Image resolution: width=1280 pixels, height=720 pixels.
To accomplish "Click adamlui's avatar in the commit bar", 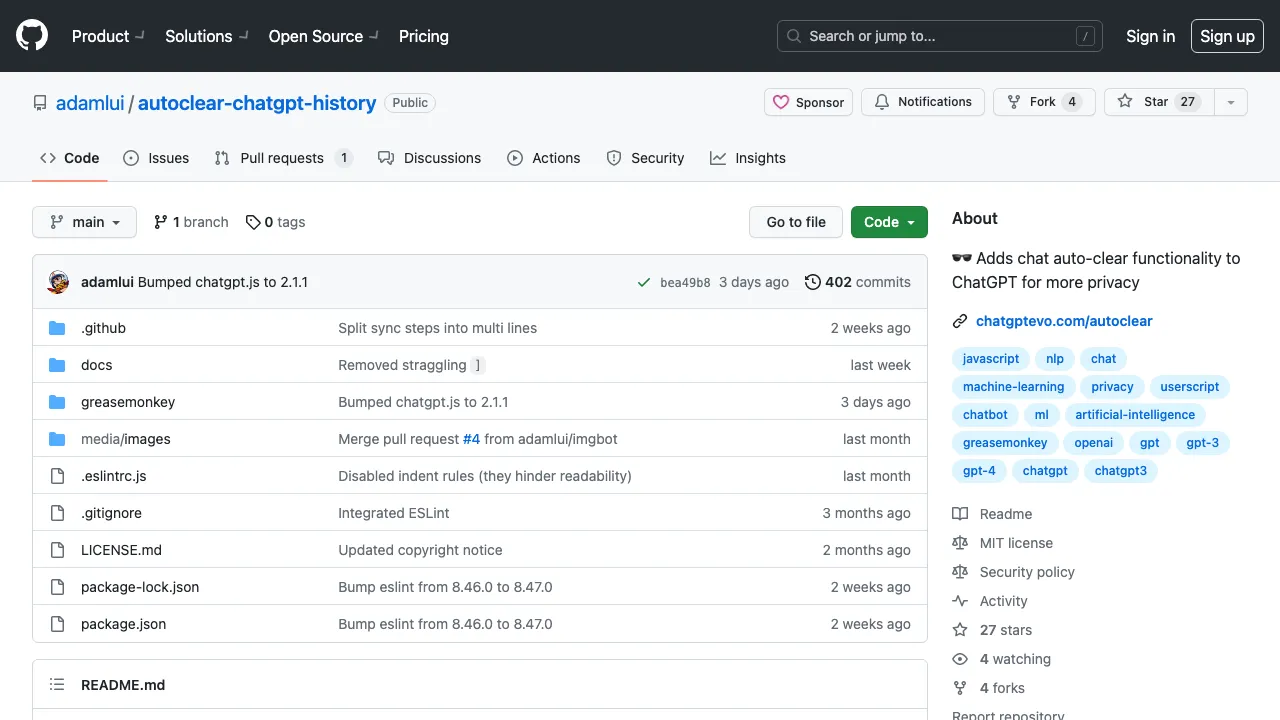I will [x=58, y=281].
